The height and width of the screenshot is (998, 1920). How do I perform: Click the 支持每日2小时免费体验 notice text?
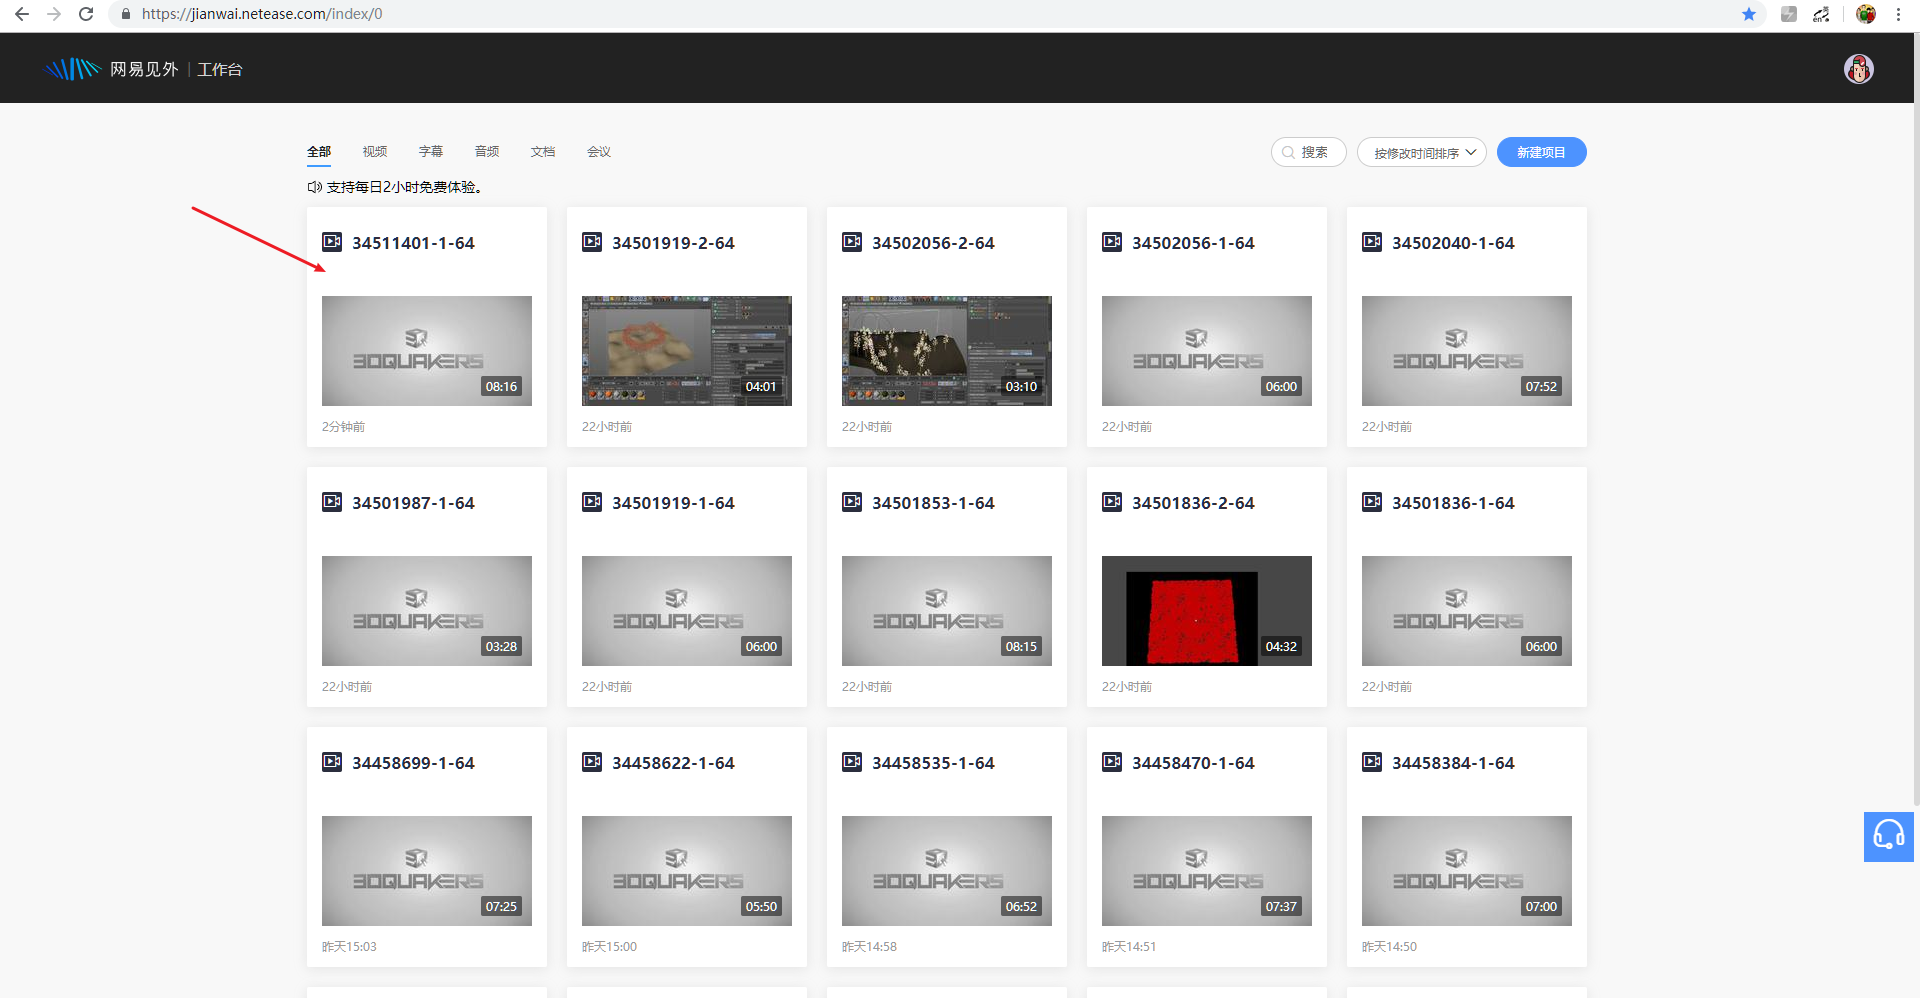pos(405,187)
